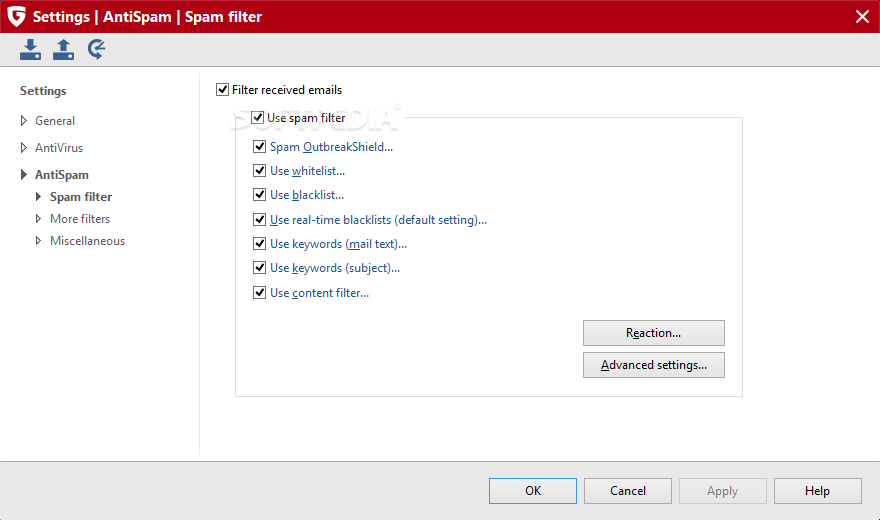This screenshot has width=880, height=520.
Task: Click the load settings download icon
Action: point(30,49)
